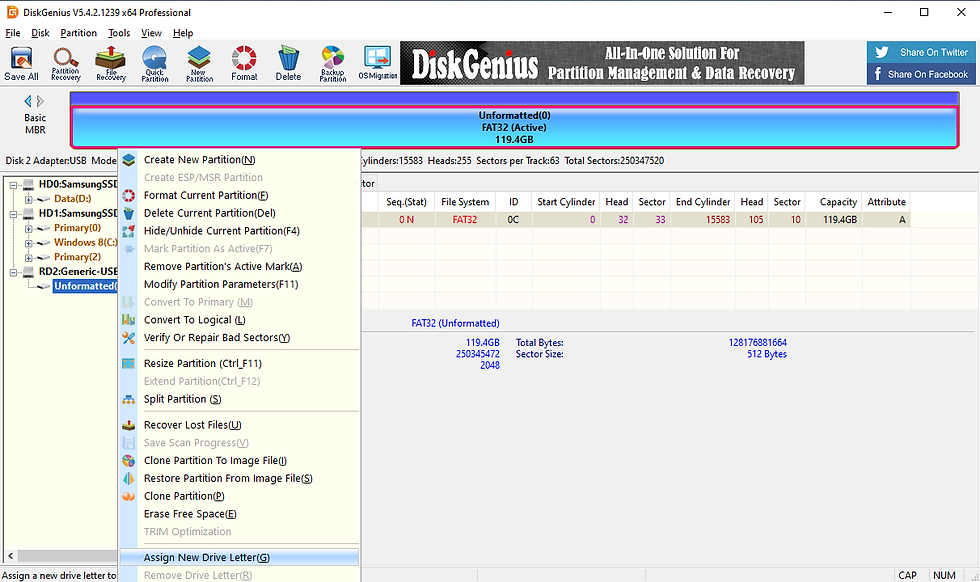
Task: Share on Facebook
Action: tap(922, 74)
